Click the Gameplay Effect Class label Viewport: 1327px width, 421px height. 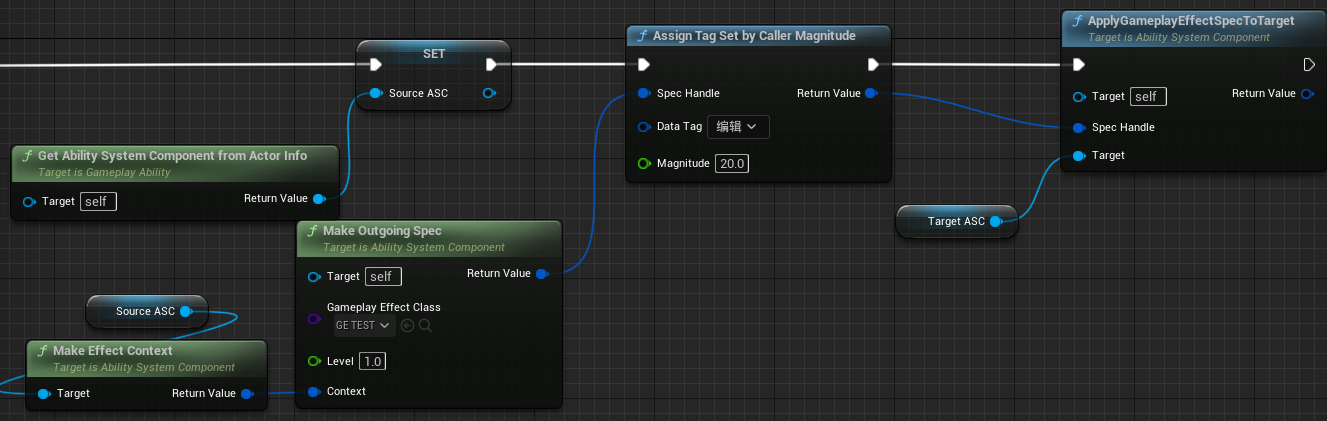coord(383,307)
